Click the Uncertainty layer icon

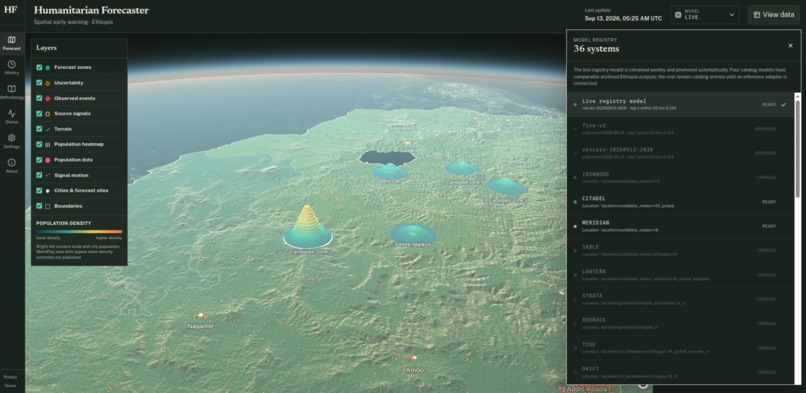point(48,83)
